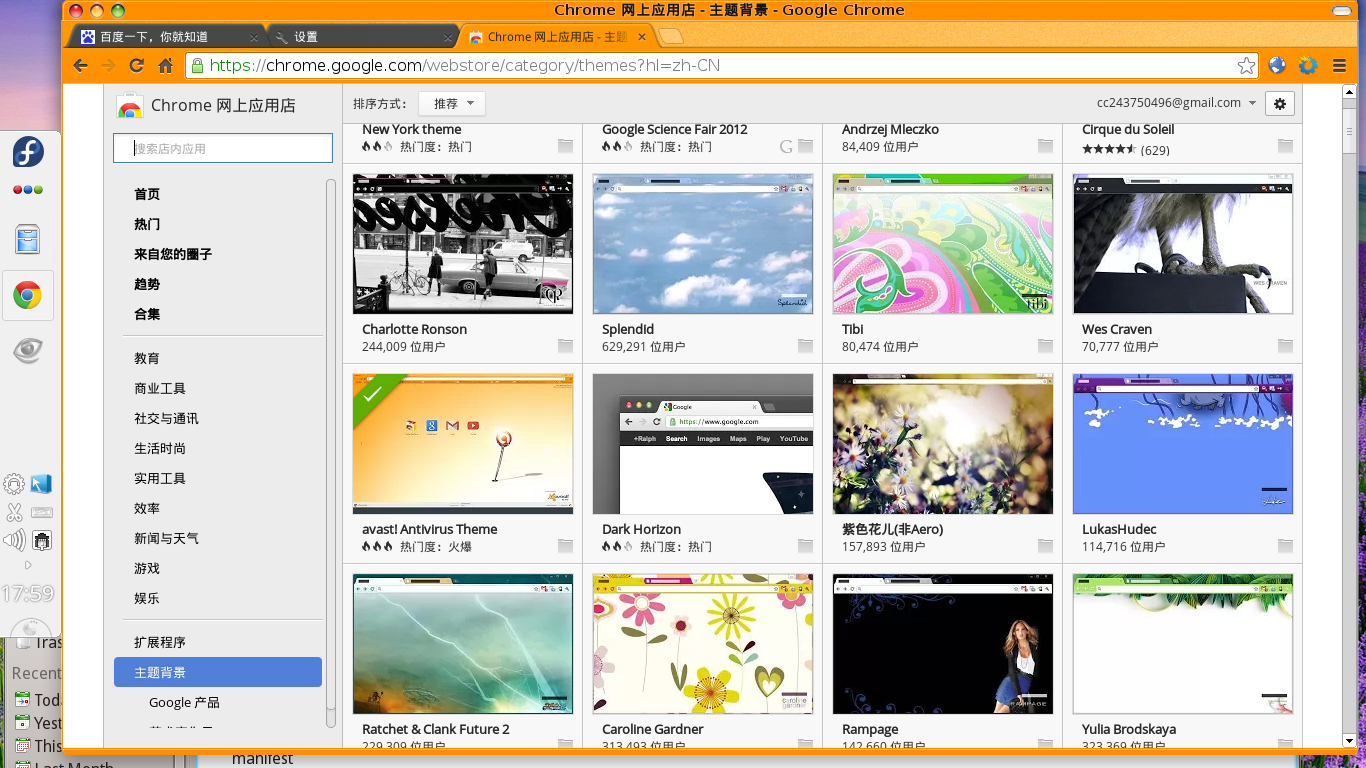Click the flag icon on Splendid card

(x=805, y=346)
